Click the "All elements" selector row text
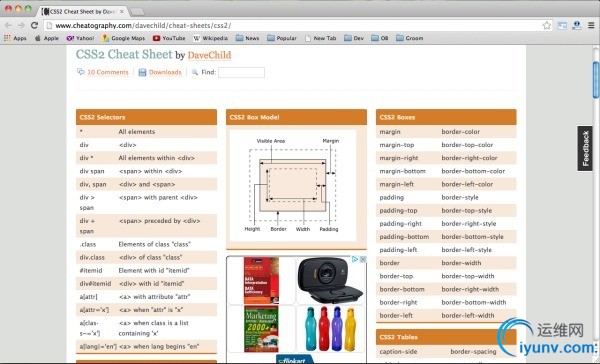600x364 pixels. coord(137,132)
